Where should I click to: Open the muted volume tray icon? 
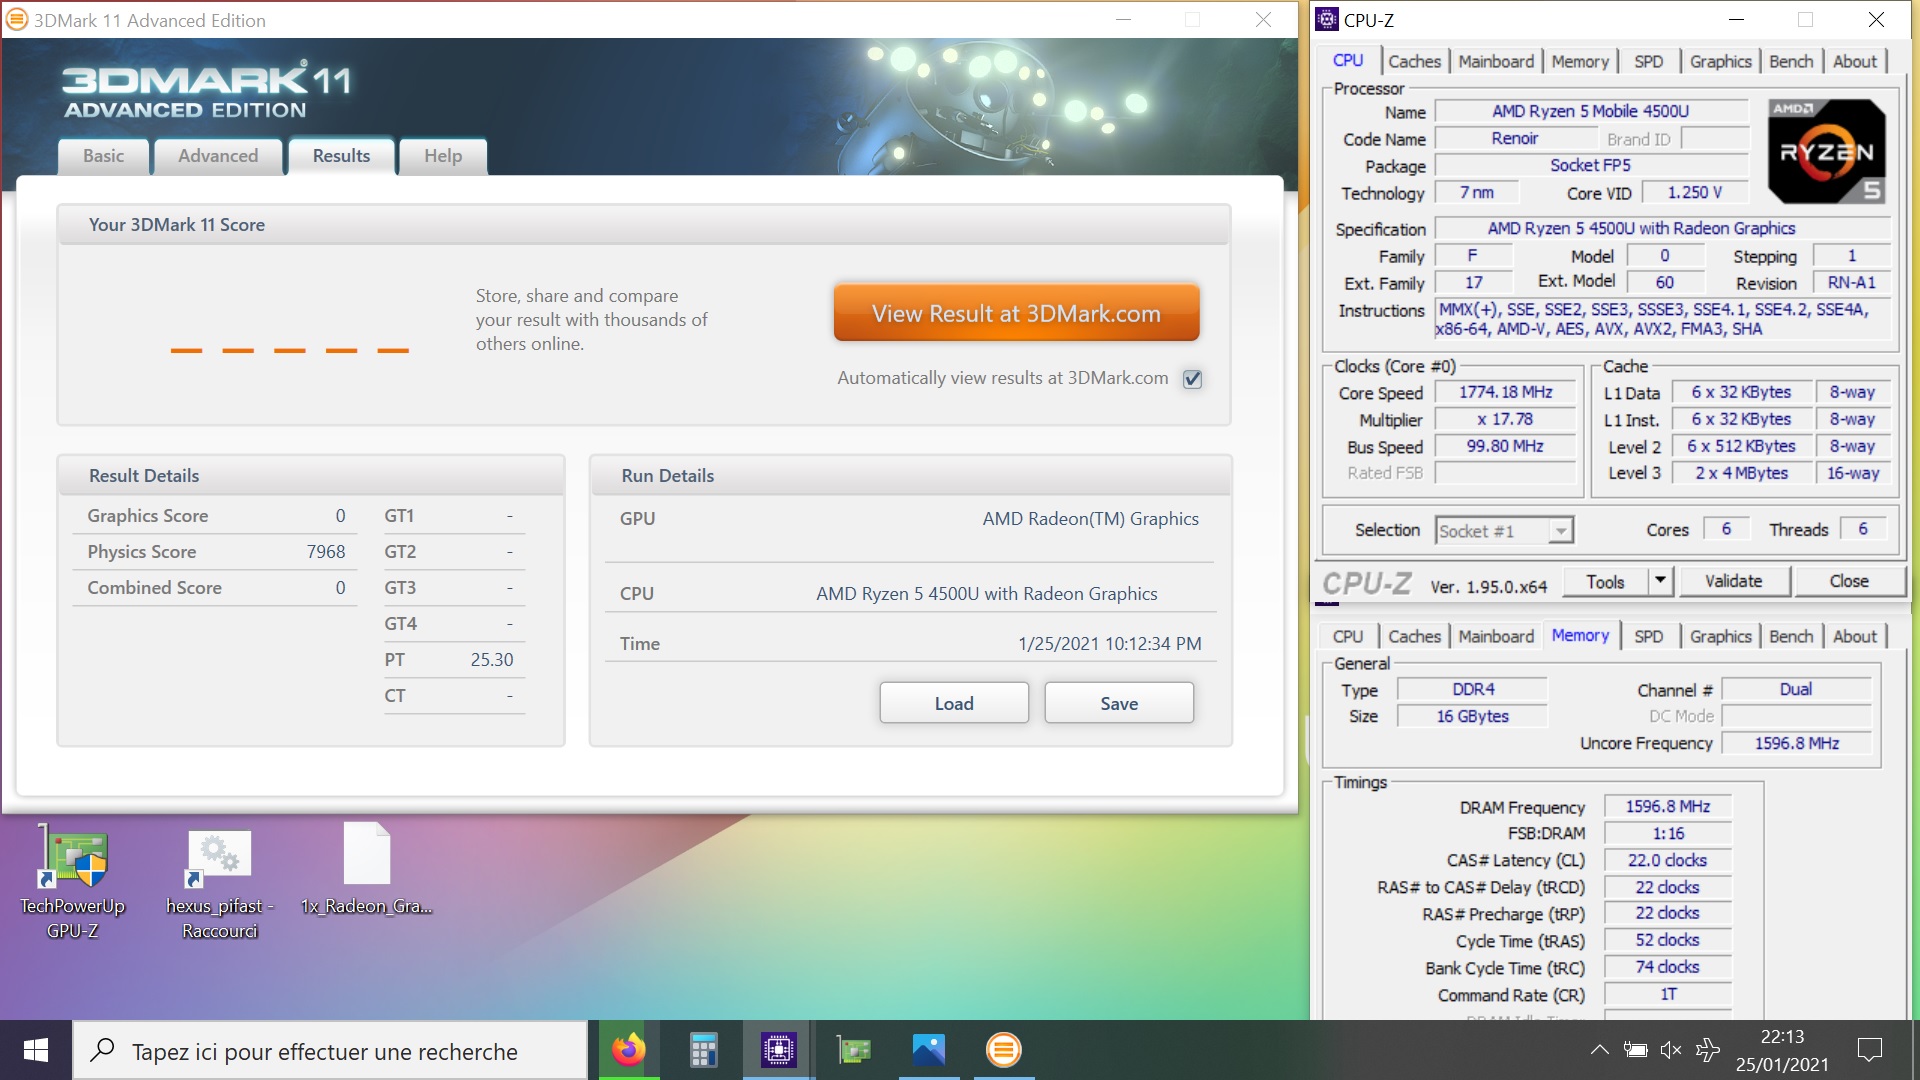point(1670,1050)
